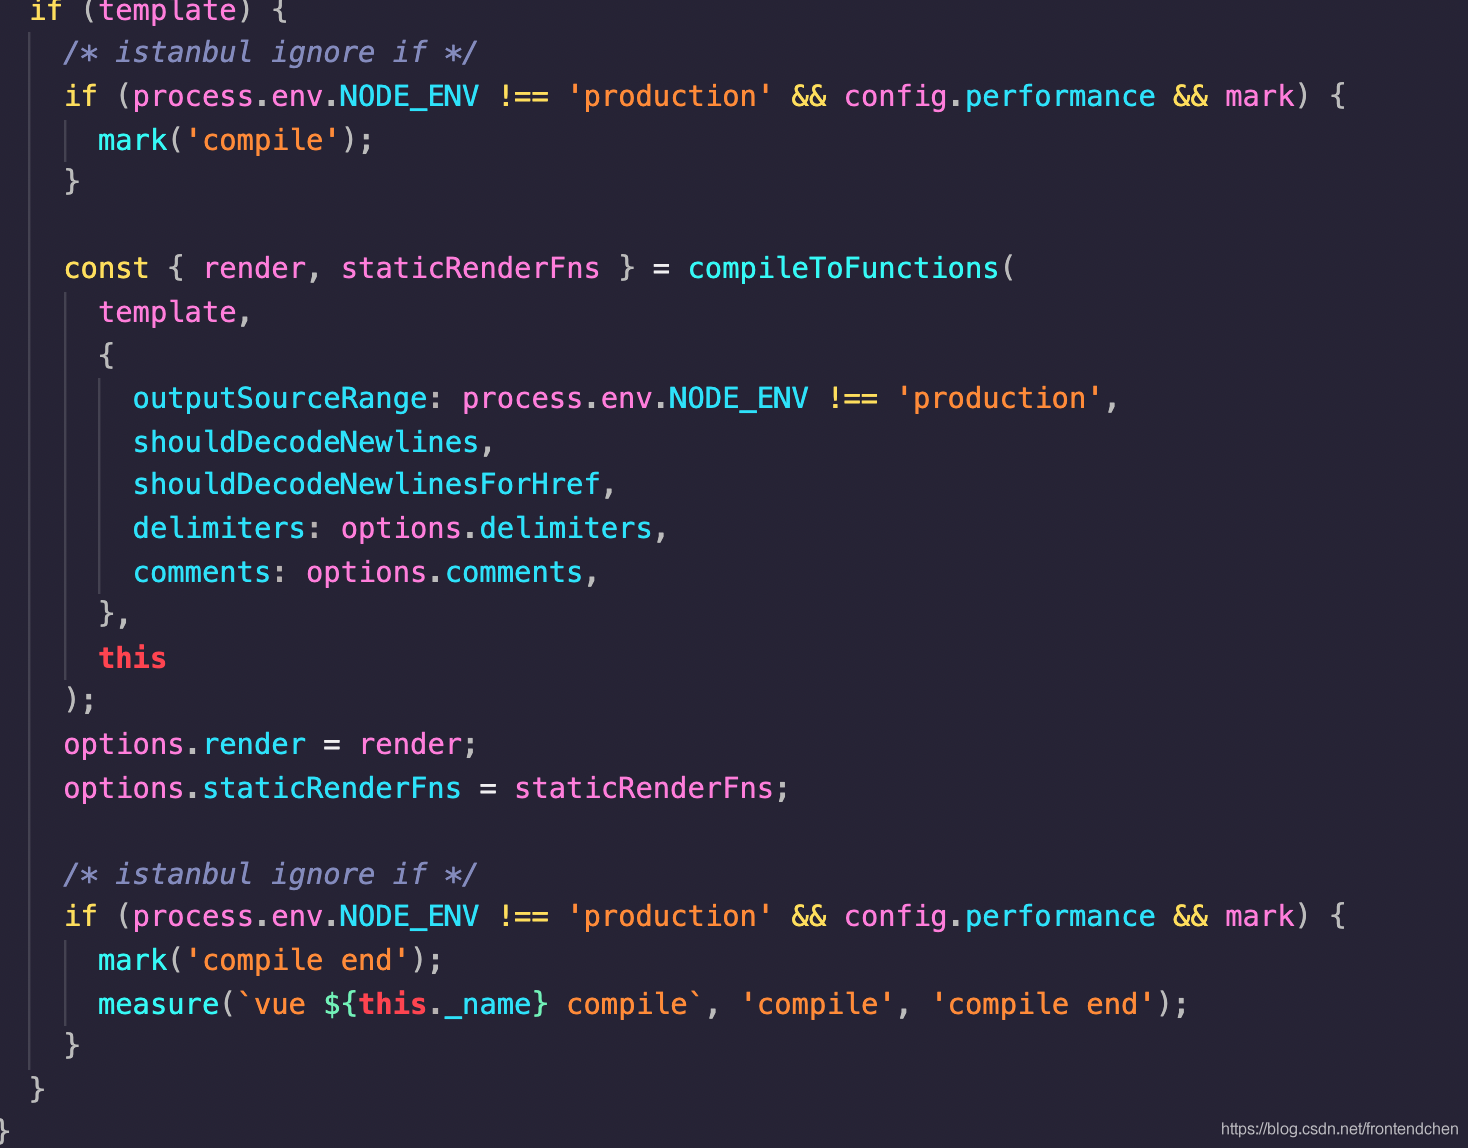This screenshot has height=1148, width=1468.
Task: Click 'options.staticRenderFns' assignment target
Action: pos(262,788)
